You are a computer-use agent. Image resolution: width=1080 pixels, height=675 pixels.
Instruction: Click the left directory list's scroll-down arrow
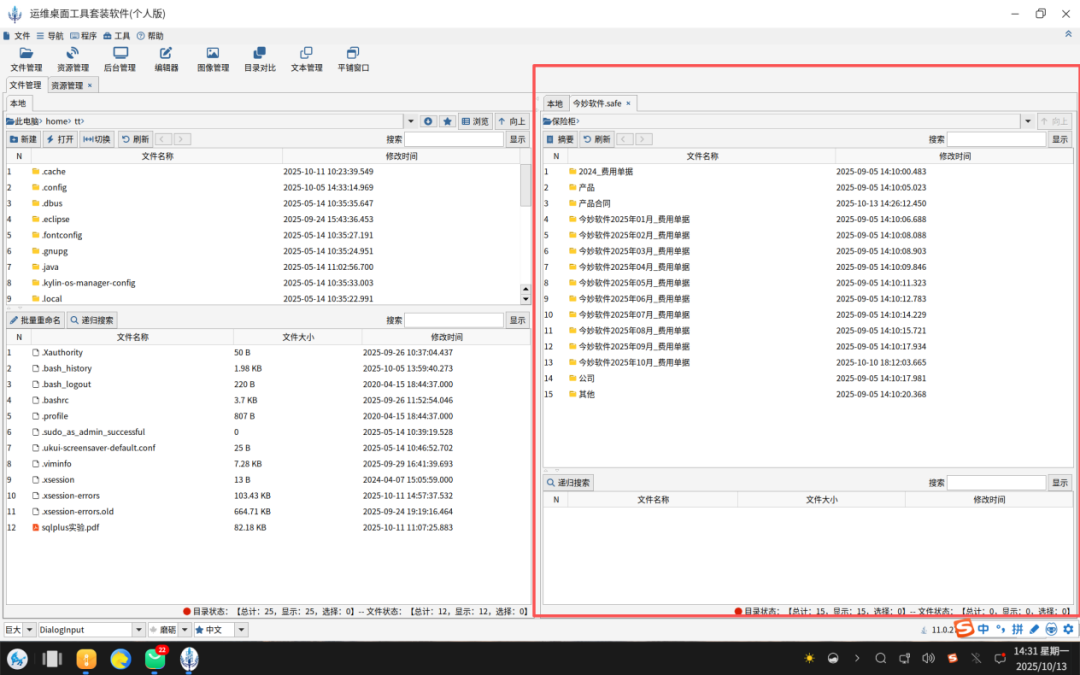526,299
